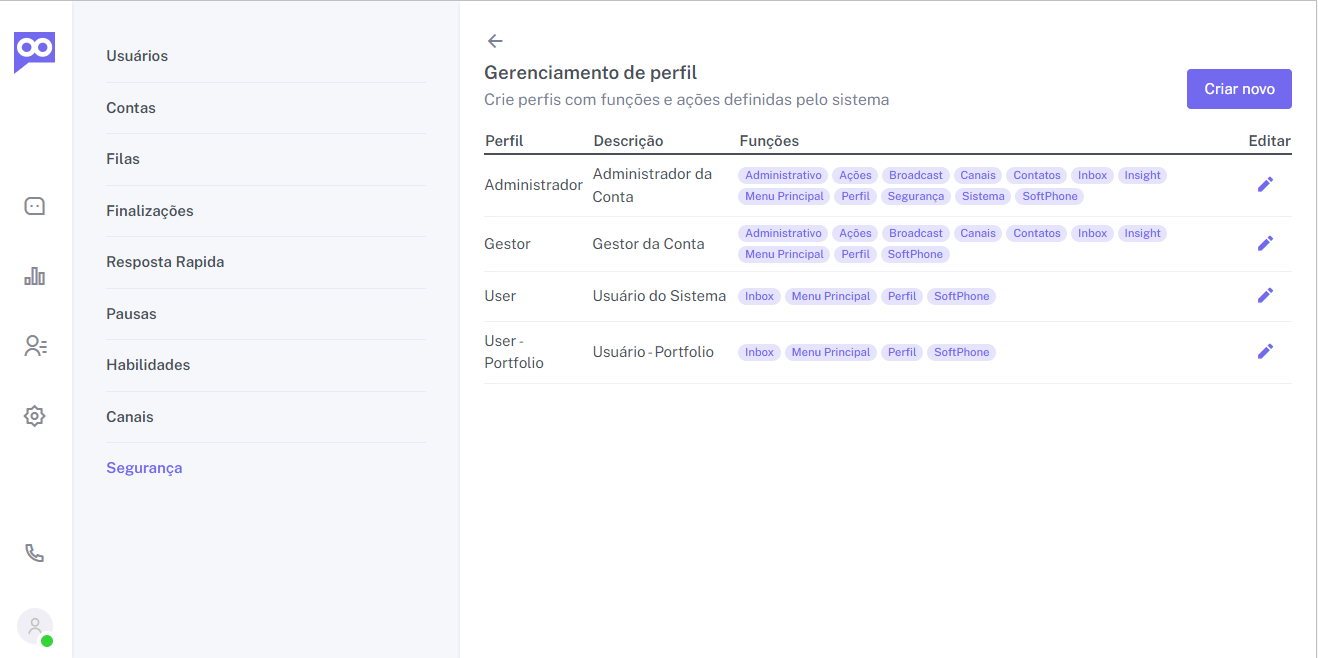The height and width of the screenshot is (658, 1318).
Task: Click the Descrição column header
Action: click(x=628, y=141)
